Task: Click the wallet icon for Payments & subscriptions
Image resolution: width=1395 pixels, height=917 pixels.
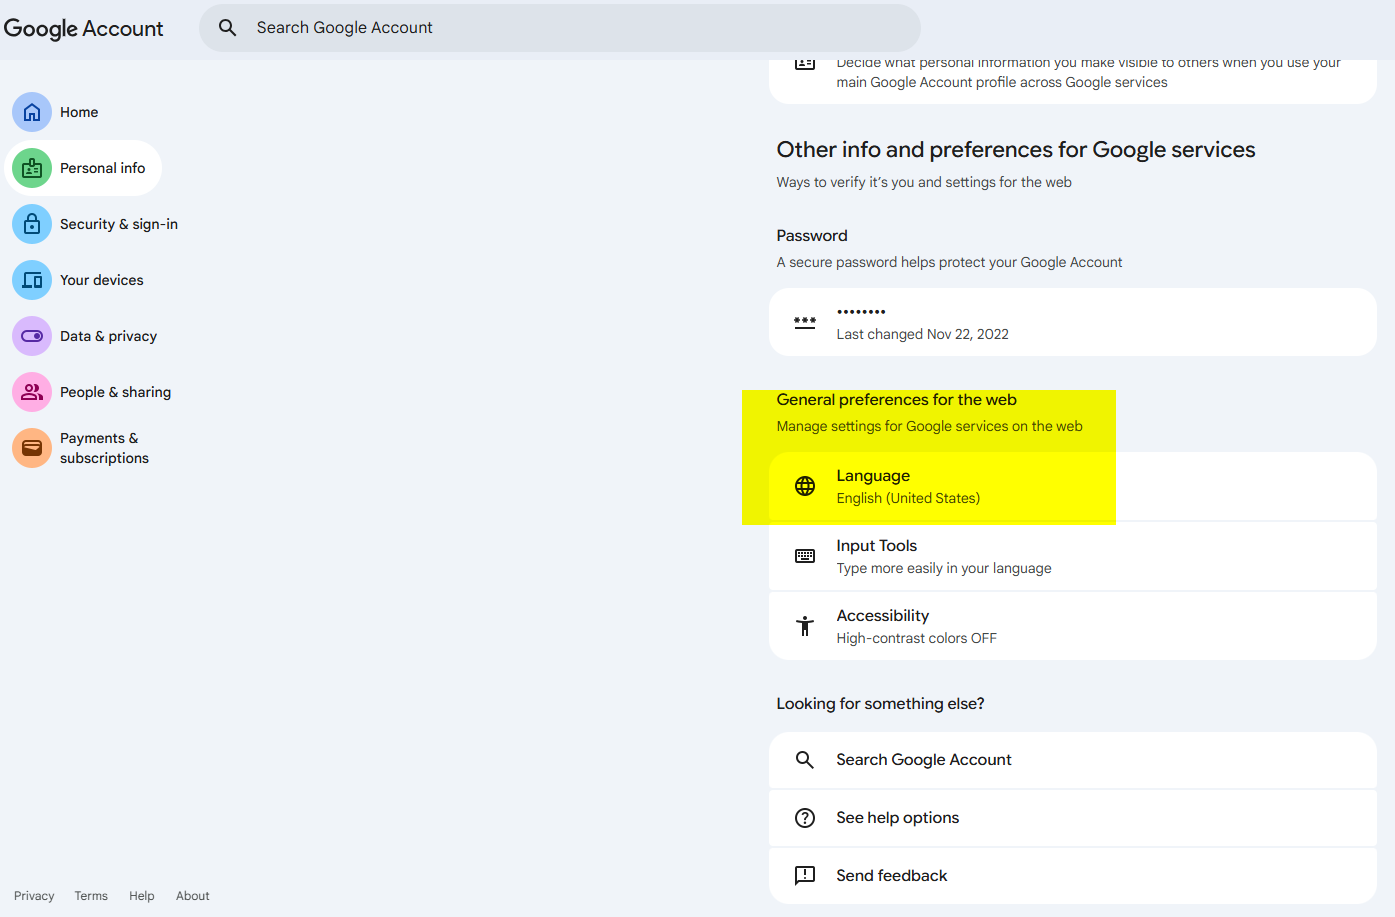Action: point(31,448)
